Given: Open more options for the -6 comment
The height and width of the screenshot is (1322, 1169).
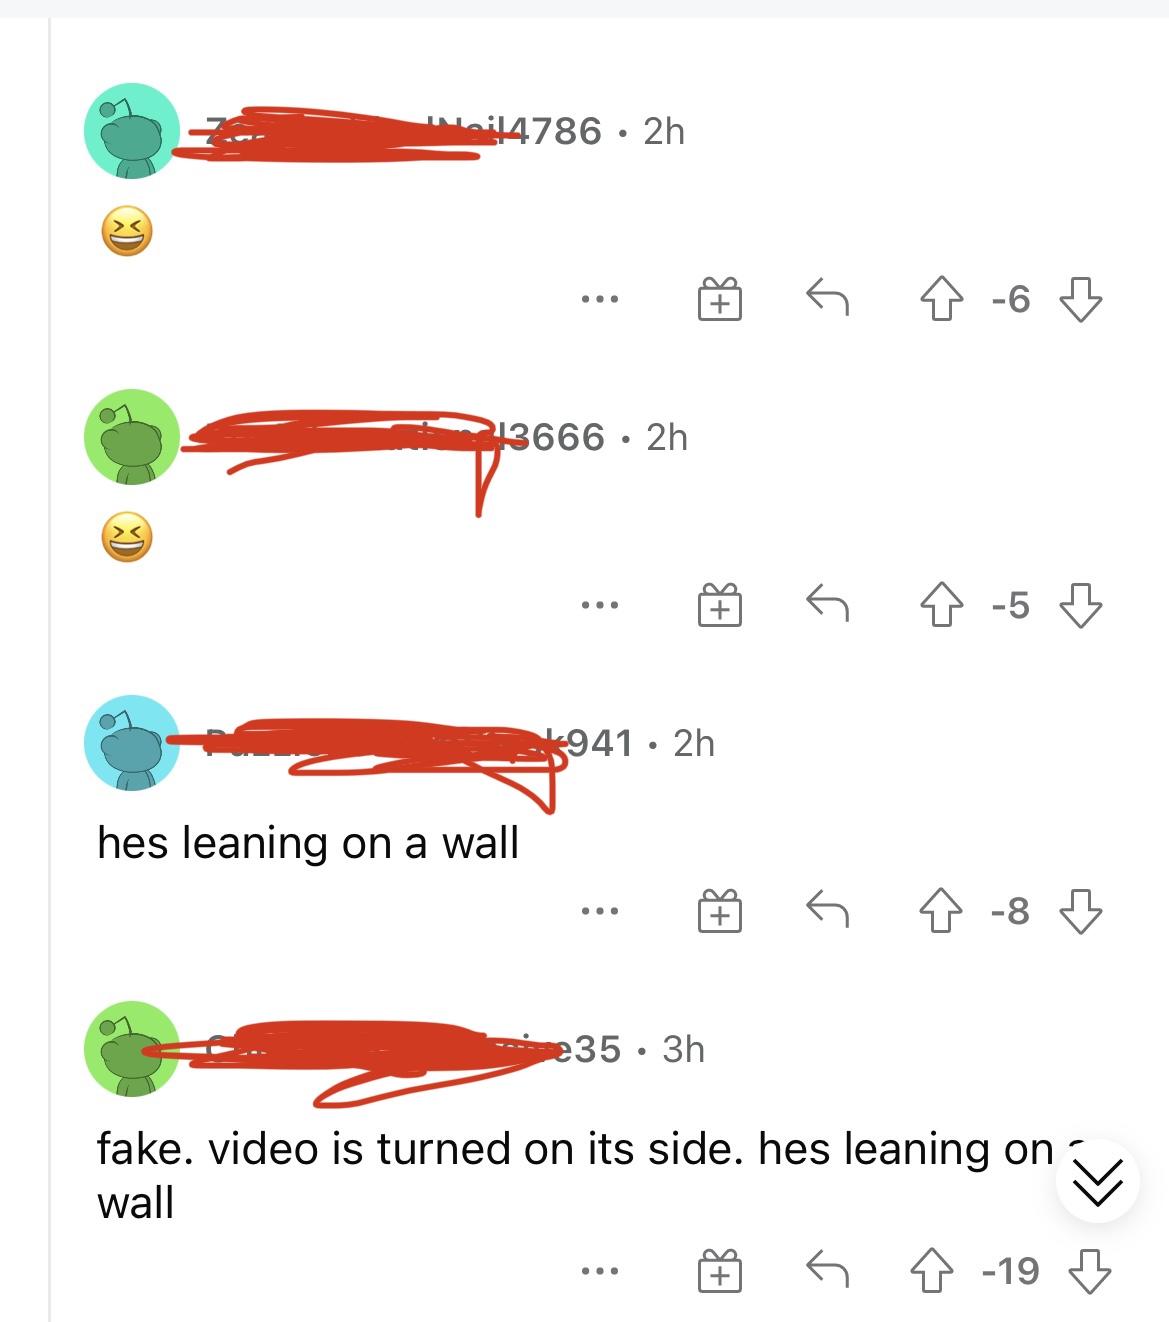Looking at the screenshot, I should pyautogui.click(x=600, y=299).
